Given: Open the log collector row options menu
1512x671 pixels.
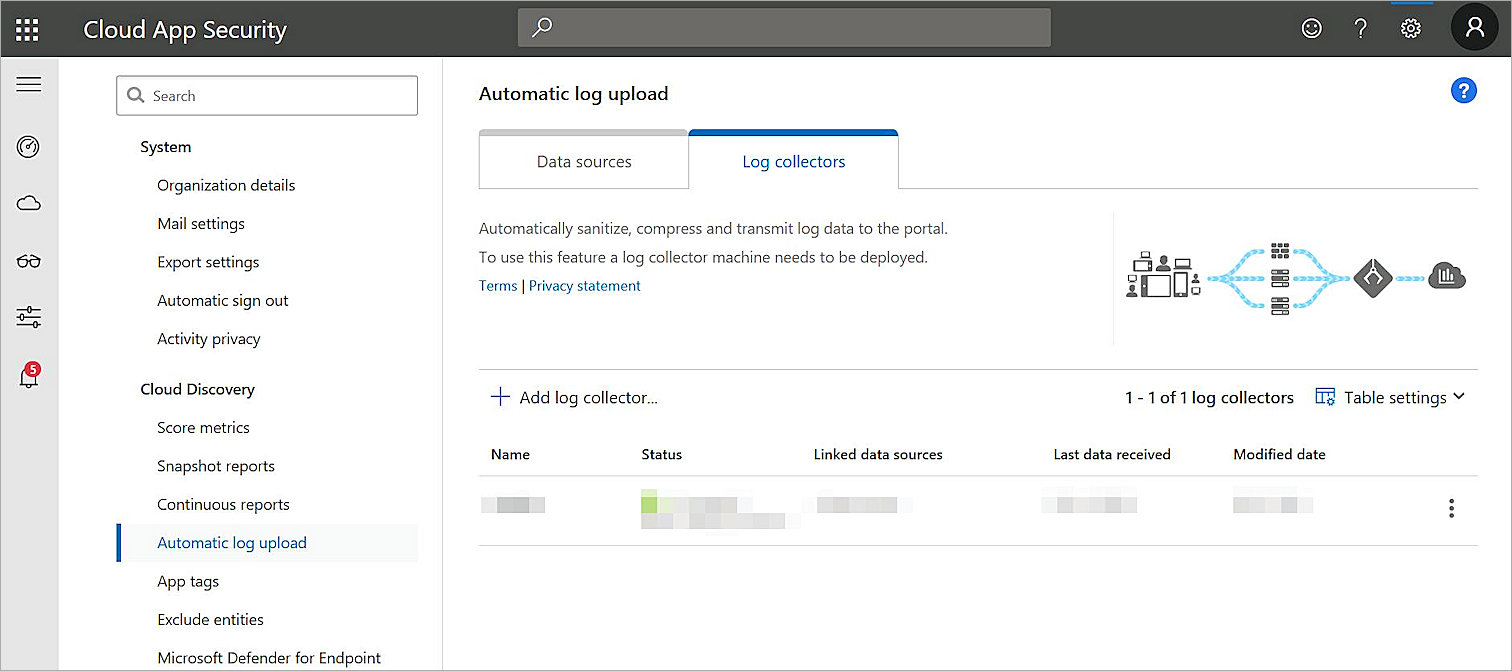Looking at the screenshot, I should point(1451,508).
